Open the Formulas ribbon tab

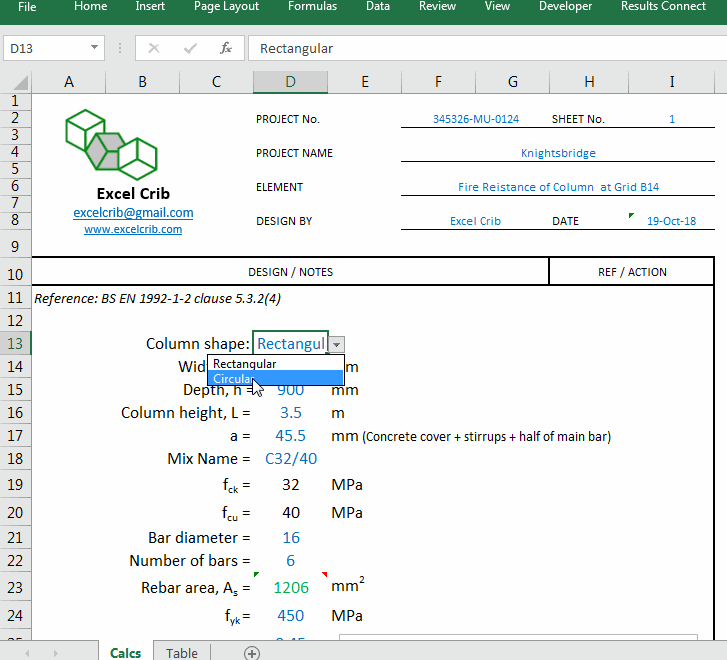pyautogui.click(x=312, y=7)
